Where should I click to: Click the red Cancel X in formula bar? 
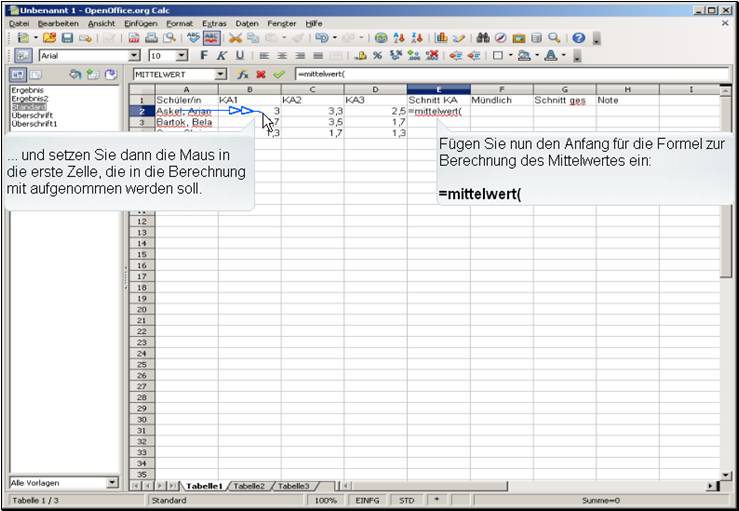(x=260, y=75)
